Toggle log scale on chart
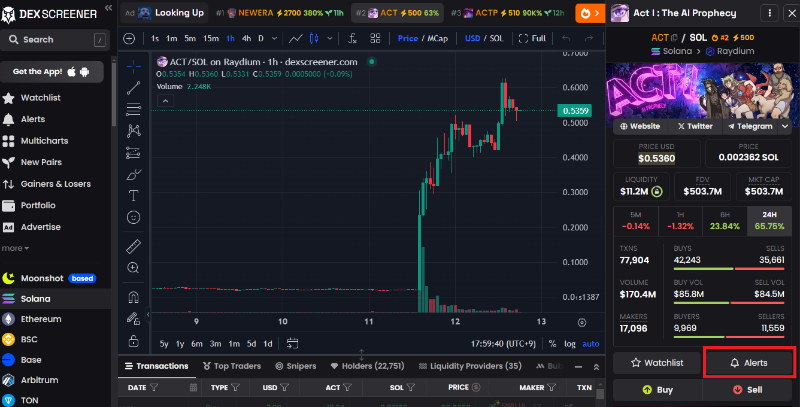800x407 pixels. 570,344
